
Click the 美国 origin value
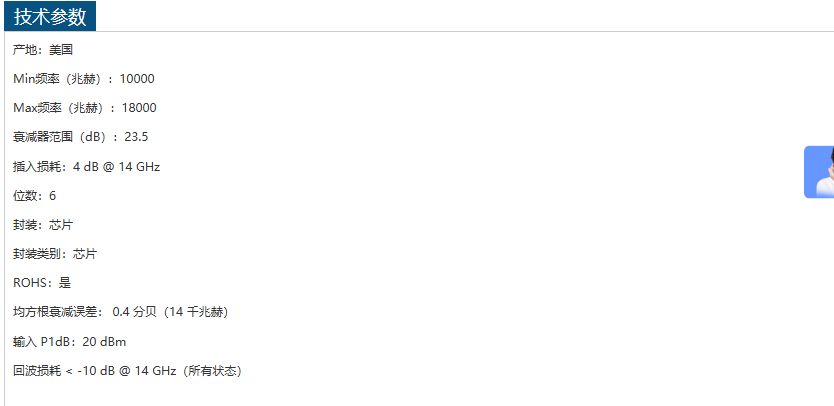click(x=61, y=49)
